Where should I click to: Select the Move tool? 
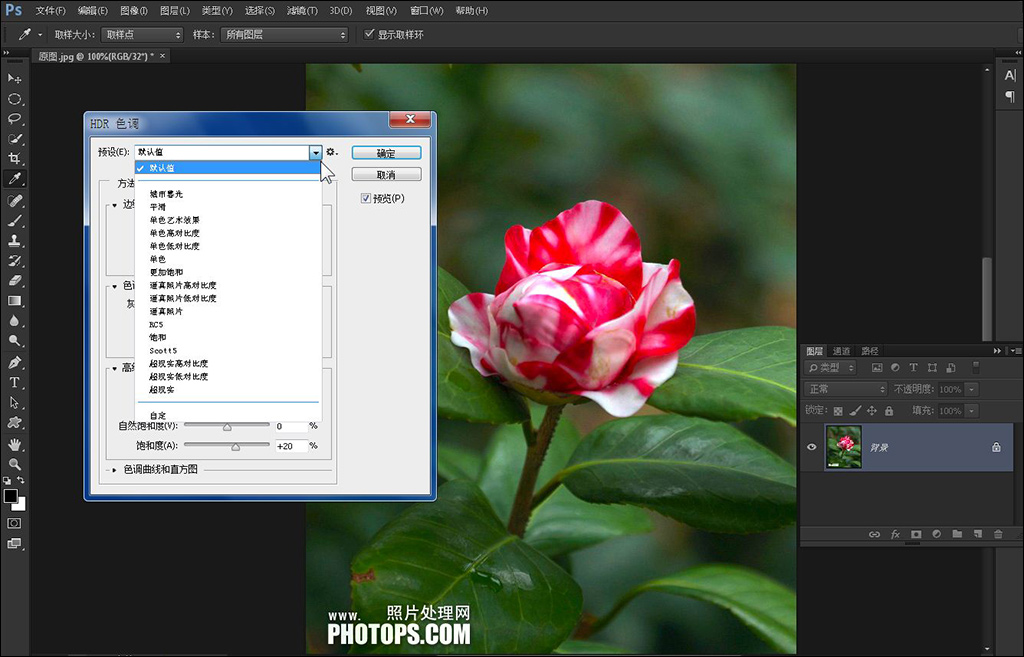pyautogui.click(x=14, y=78)
